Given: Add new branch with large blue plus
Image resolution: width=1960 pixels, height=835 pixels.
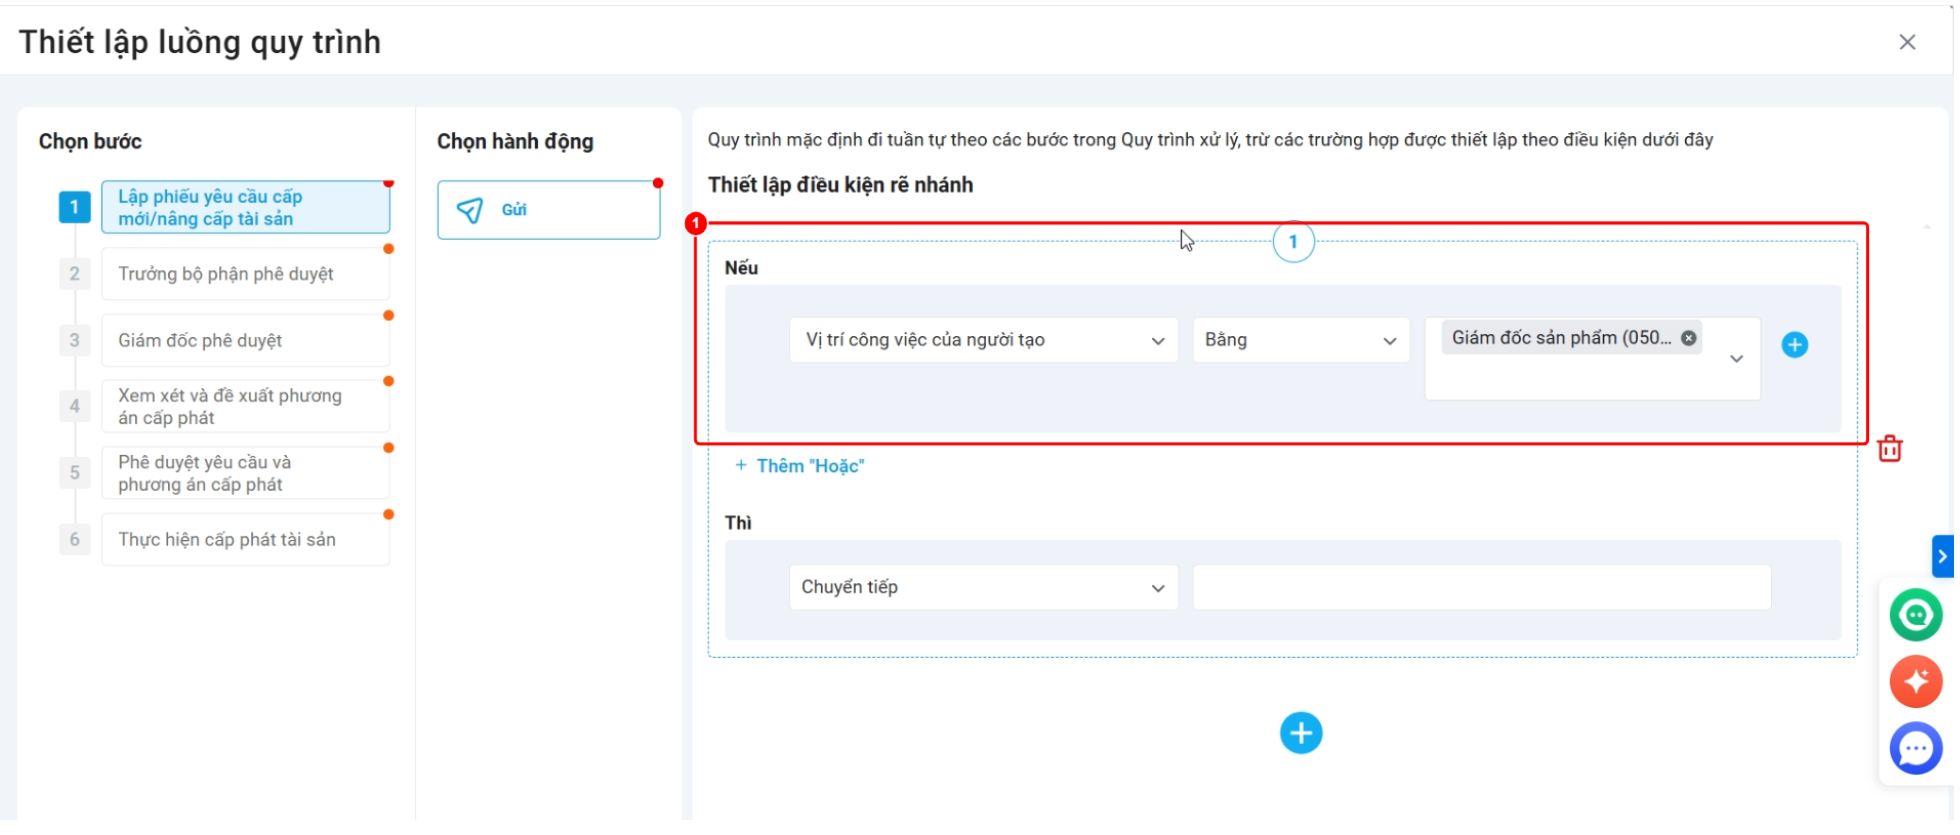Looking at the screenshot, I should tap(1300, 733).
